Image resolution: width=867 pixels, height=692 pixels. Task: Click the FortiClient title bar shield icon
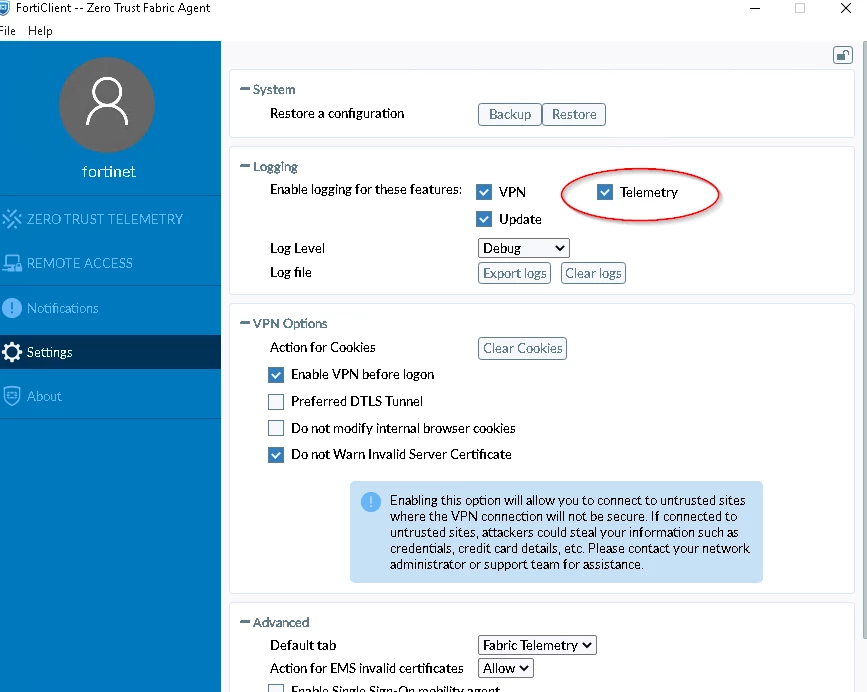tap(4, 8)
